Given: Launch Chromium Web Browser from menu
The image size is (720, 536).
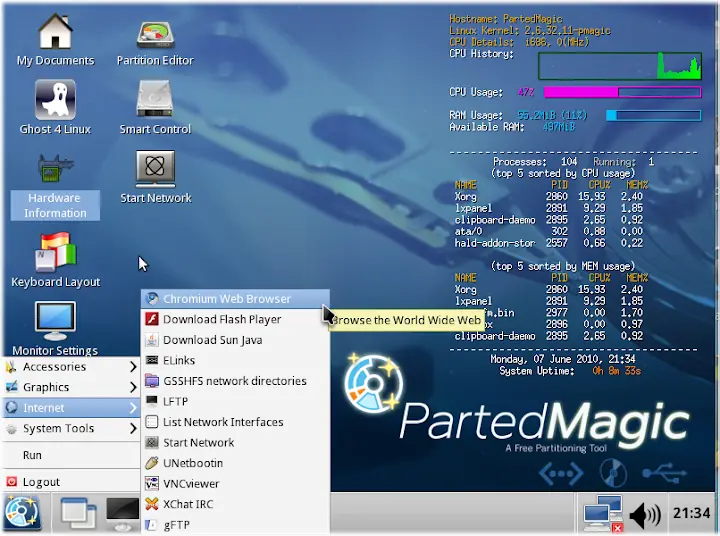Looking at the screenshot, I should [x=235, y=299].
